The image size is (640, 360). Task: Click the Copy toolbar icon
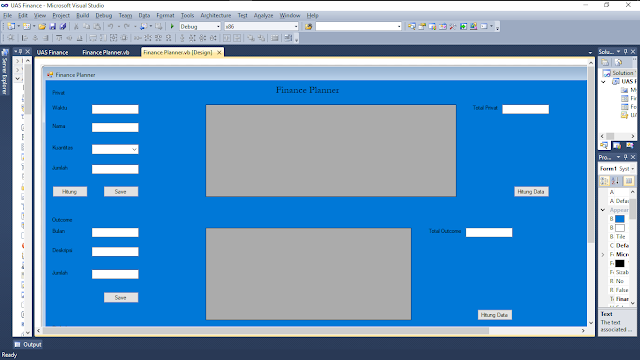pyautogui.click(x=87, y=27)
